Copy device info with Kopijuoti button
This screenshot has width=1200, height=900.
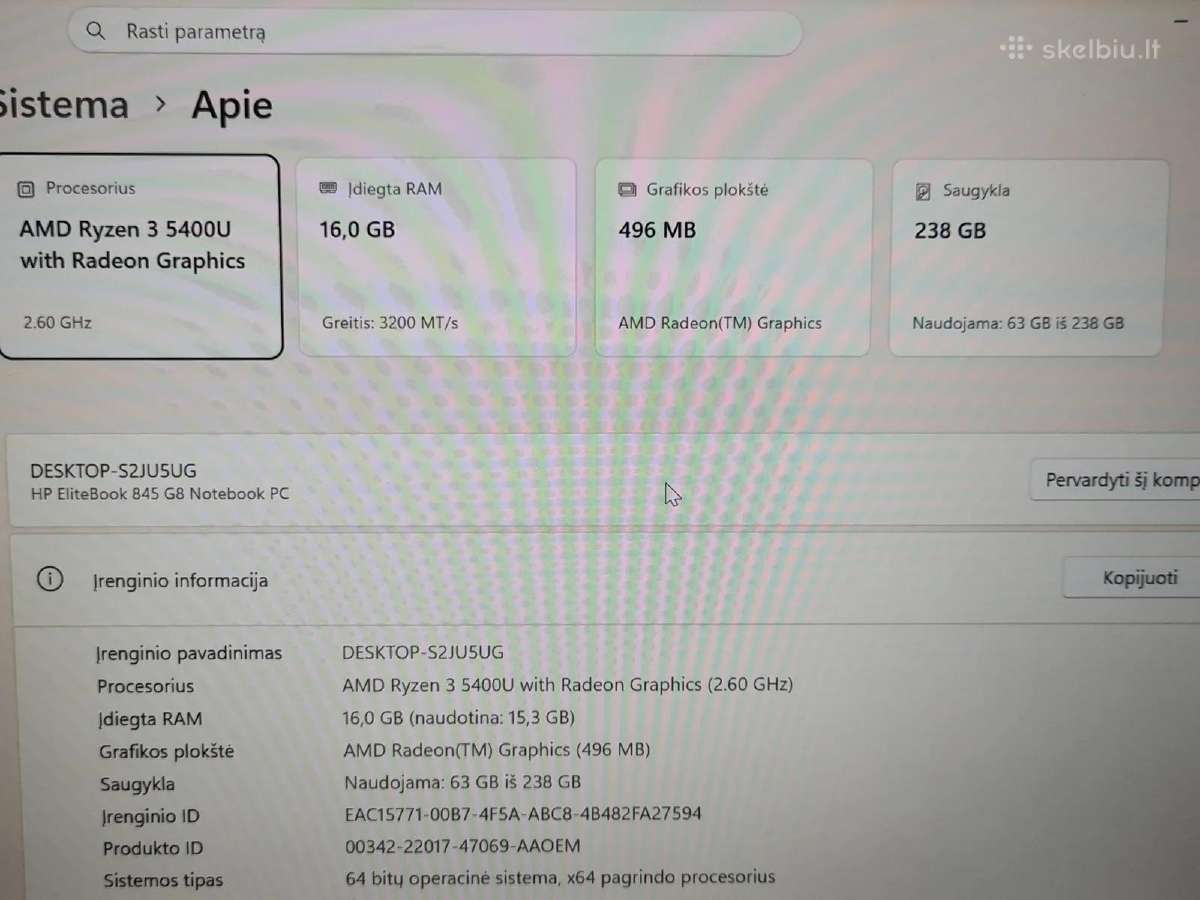click(x=1133, y=578)
